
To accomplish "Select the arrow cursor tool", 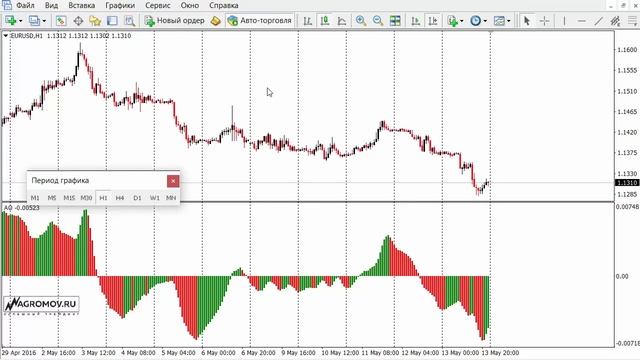I will [527, 20].
